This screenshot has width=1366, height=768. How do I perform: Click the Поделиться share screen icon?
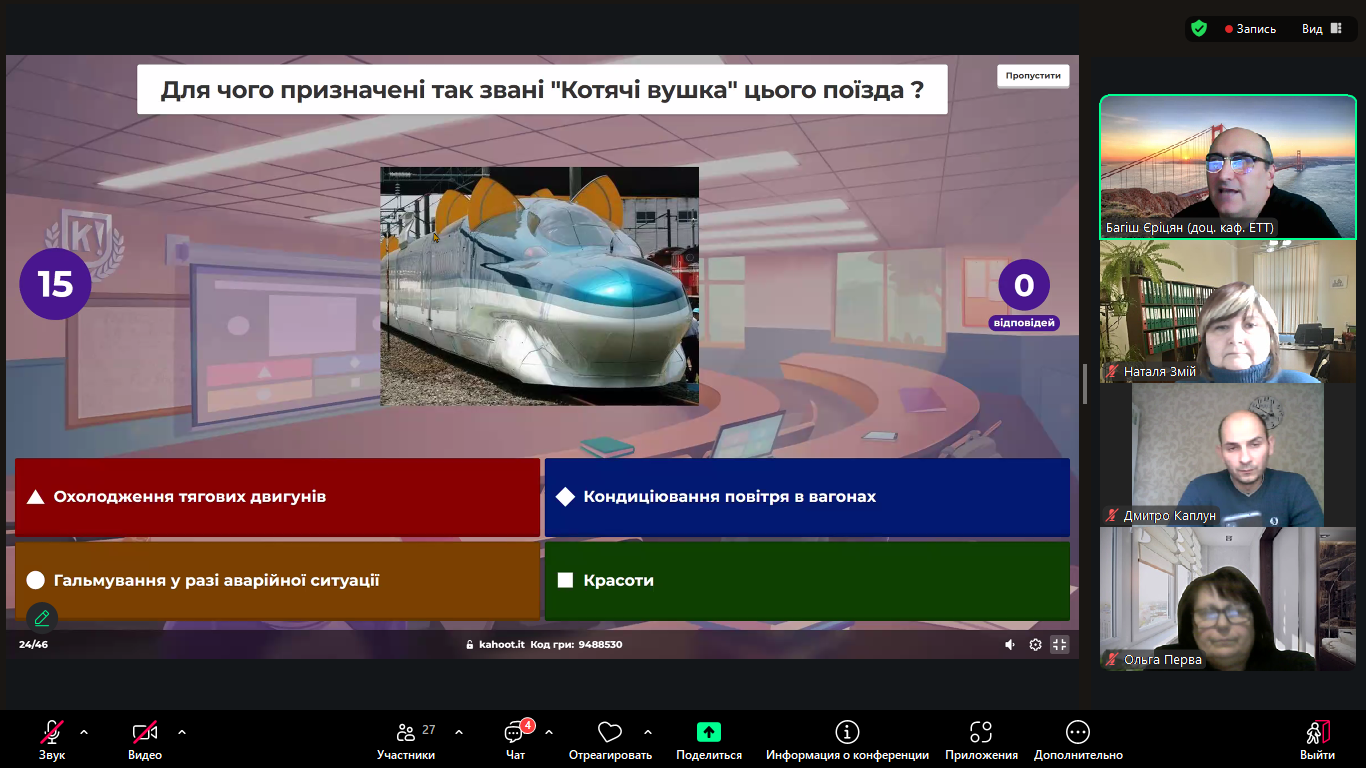pyautogui.click(x=708, y=740)
